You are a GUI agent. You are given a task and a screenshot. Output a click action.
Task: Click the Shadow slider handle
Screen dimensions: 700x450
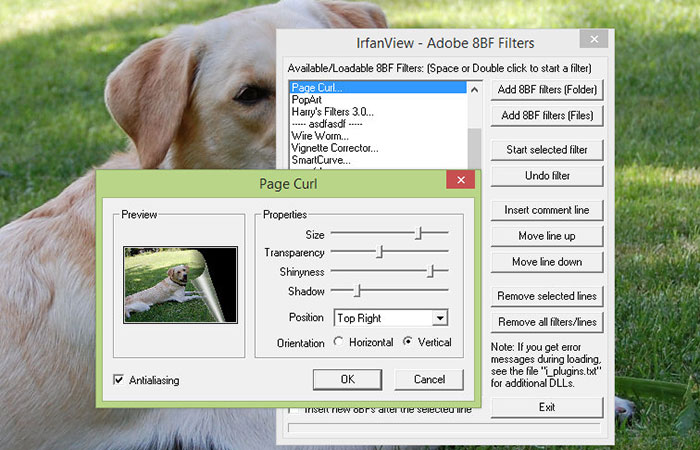357,291
